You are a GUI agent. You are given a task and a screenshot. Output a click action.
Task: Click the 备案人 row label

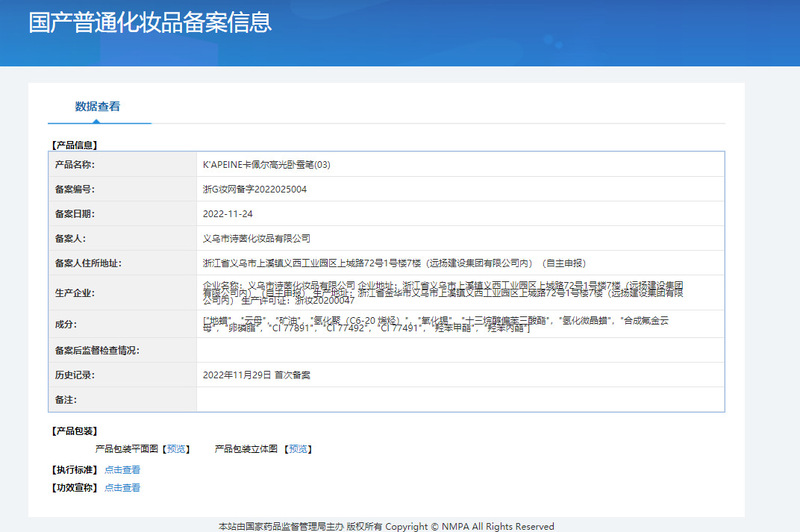click(x=70, y=238)
